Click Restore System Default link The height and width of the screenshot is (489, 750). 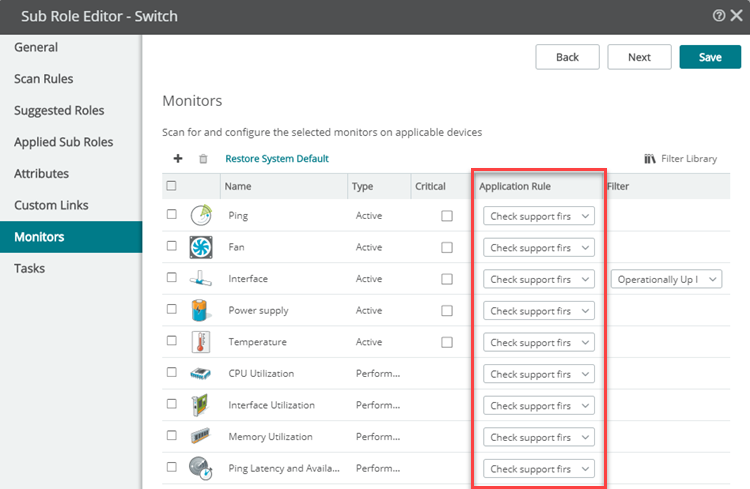[x=277, y=158]
